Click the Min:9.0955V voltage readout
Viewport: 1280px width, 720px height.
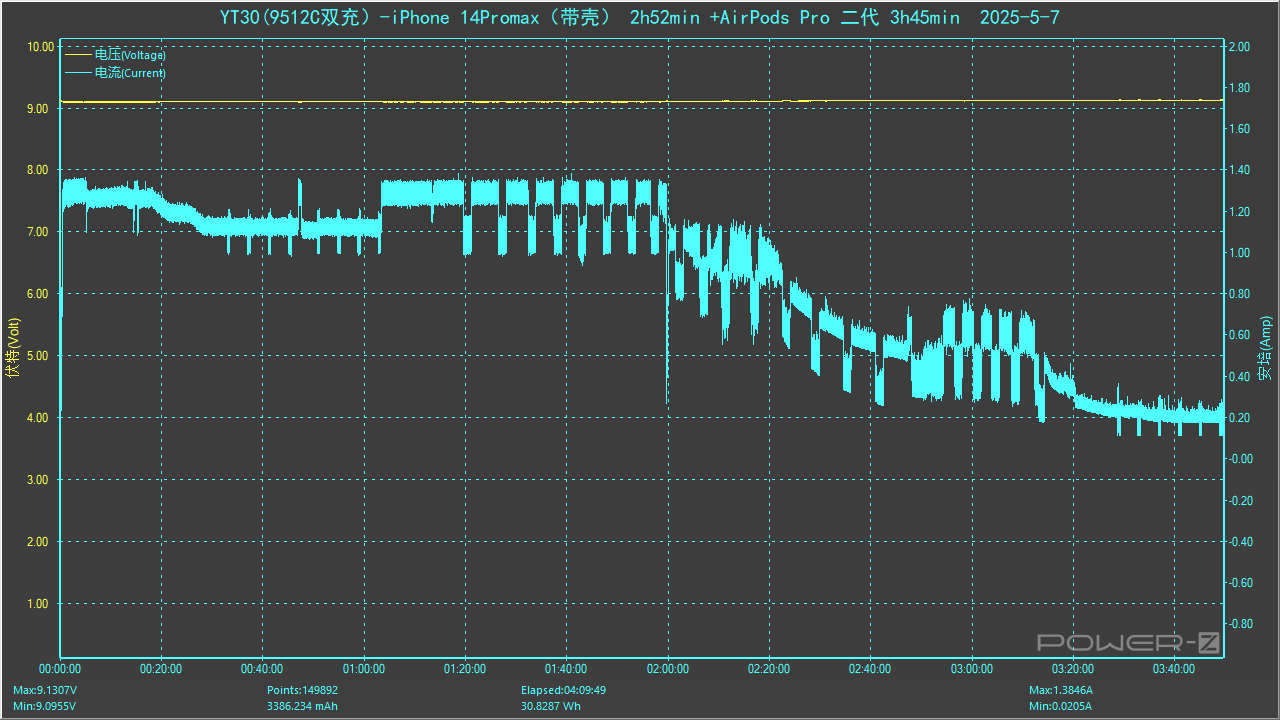(x=44, y=706)
